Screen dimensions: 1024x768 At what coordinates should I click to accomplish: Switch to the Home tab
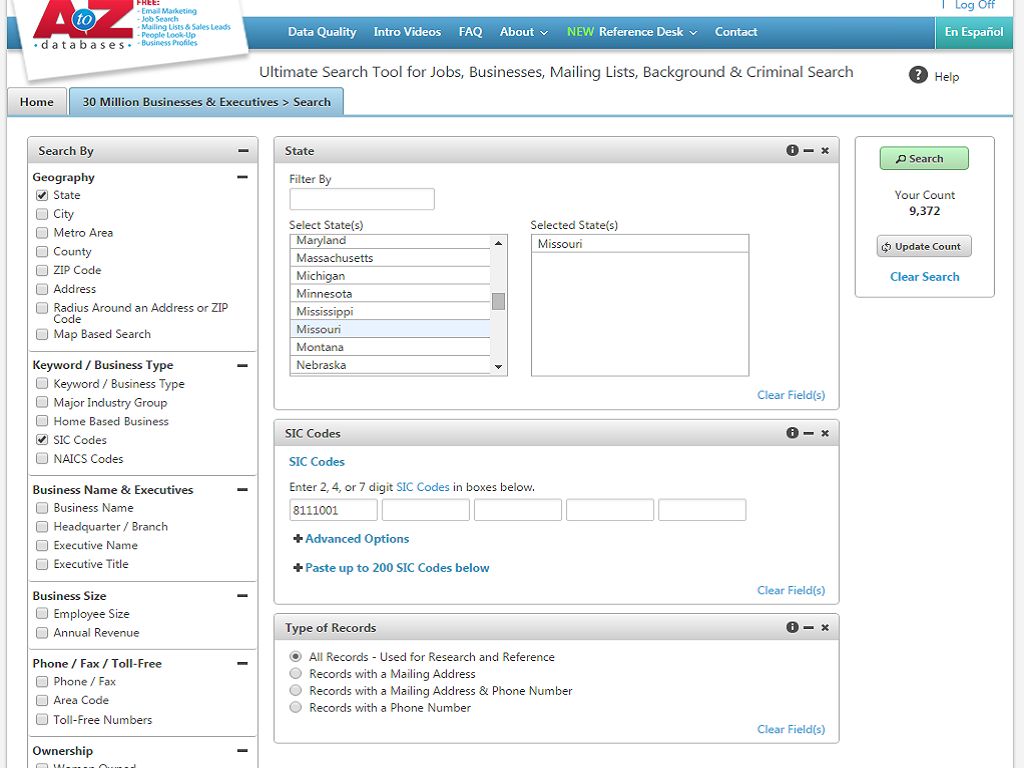pos(37,102)
